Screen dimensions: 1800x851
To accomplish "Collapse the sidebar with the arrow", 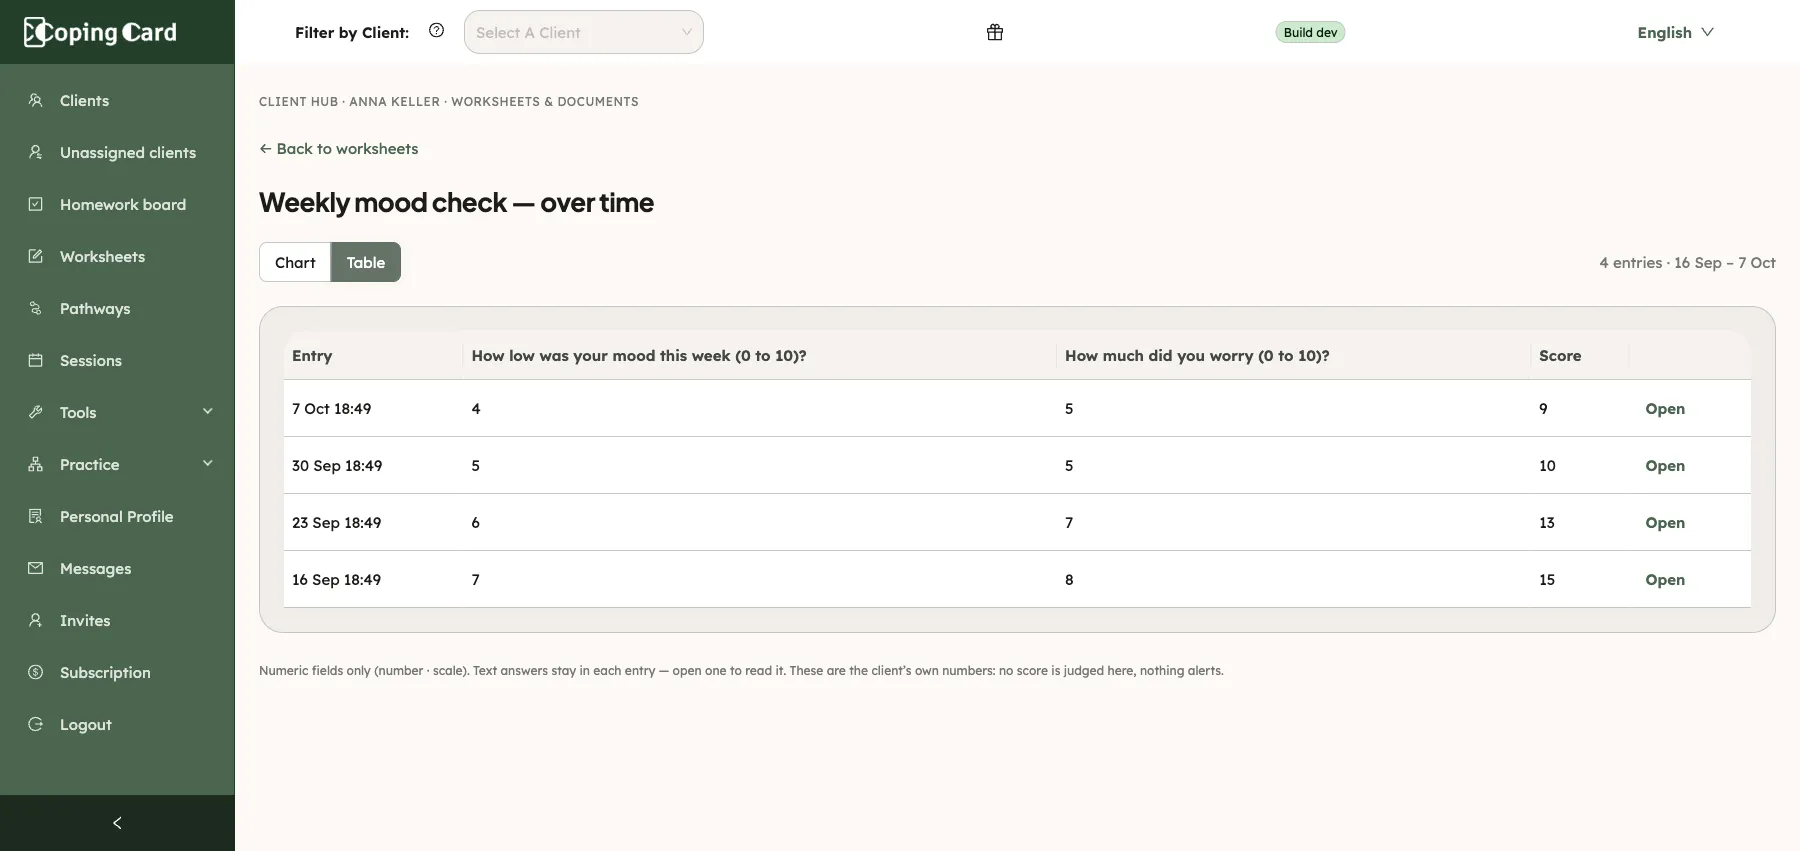I will tap(117, 823).
